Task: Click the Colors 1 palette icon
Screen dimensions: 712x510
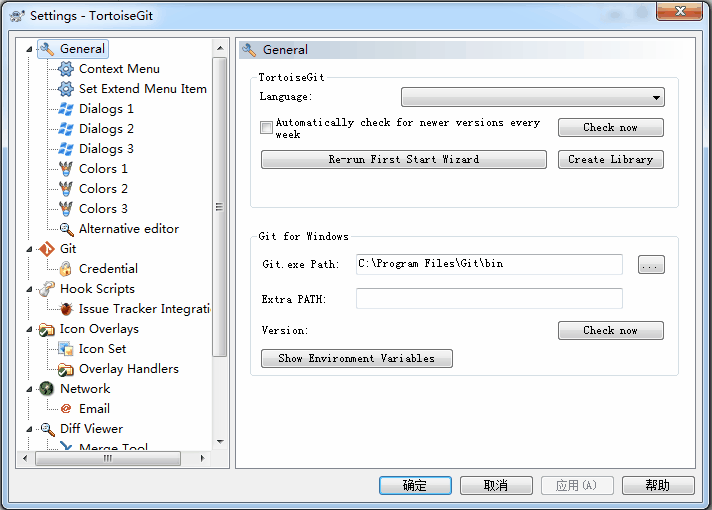Action: click(x=66, y=169)
